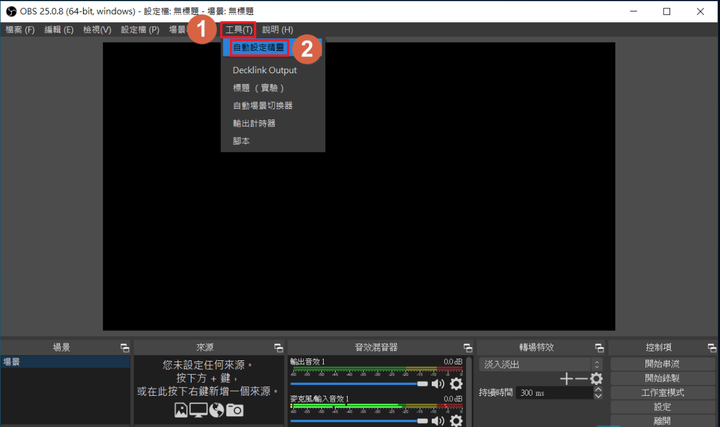This screenshot has height=427, width=720.
Task: Click the 持續時間 label
Action: 496,393
